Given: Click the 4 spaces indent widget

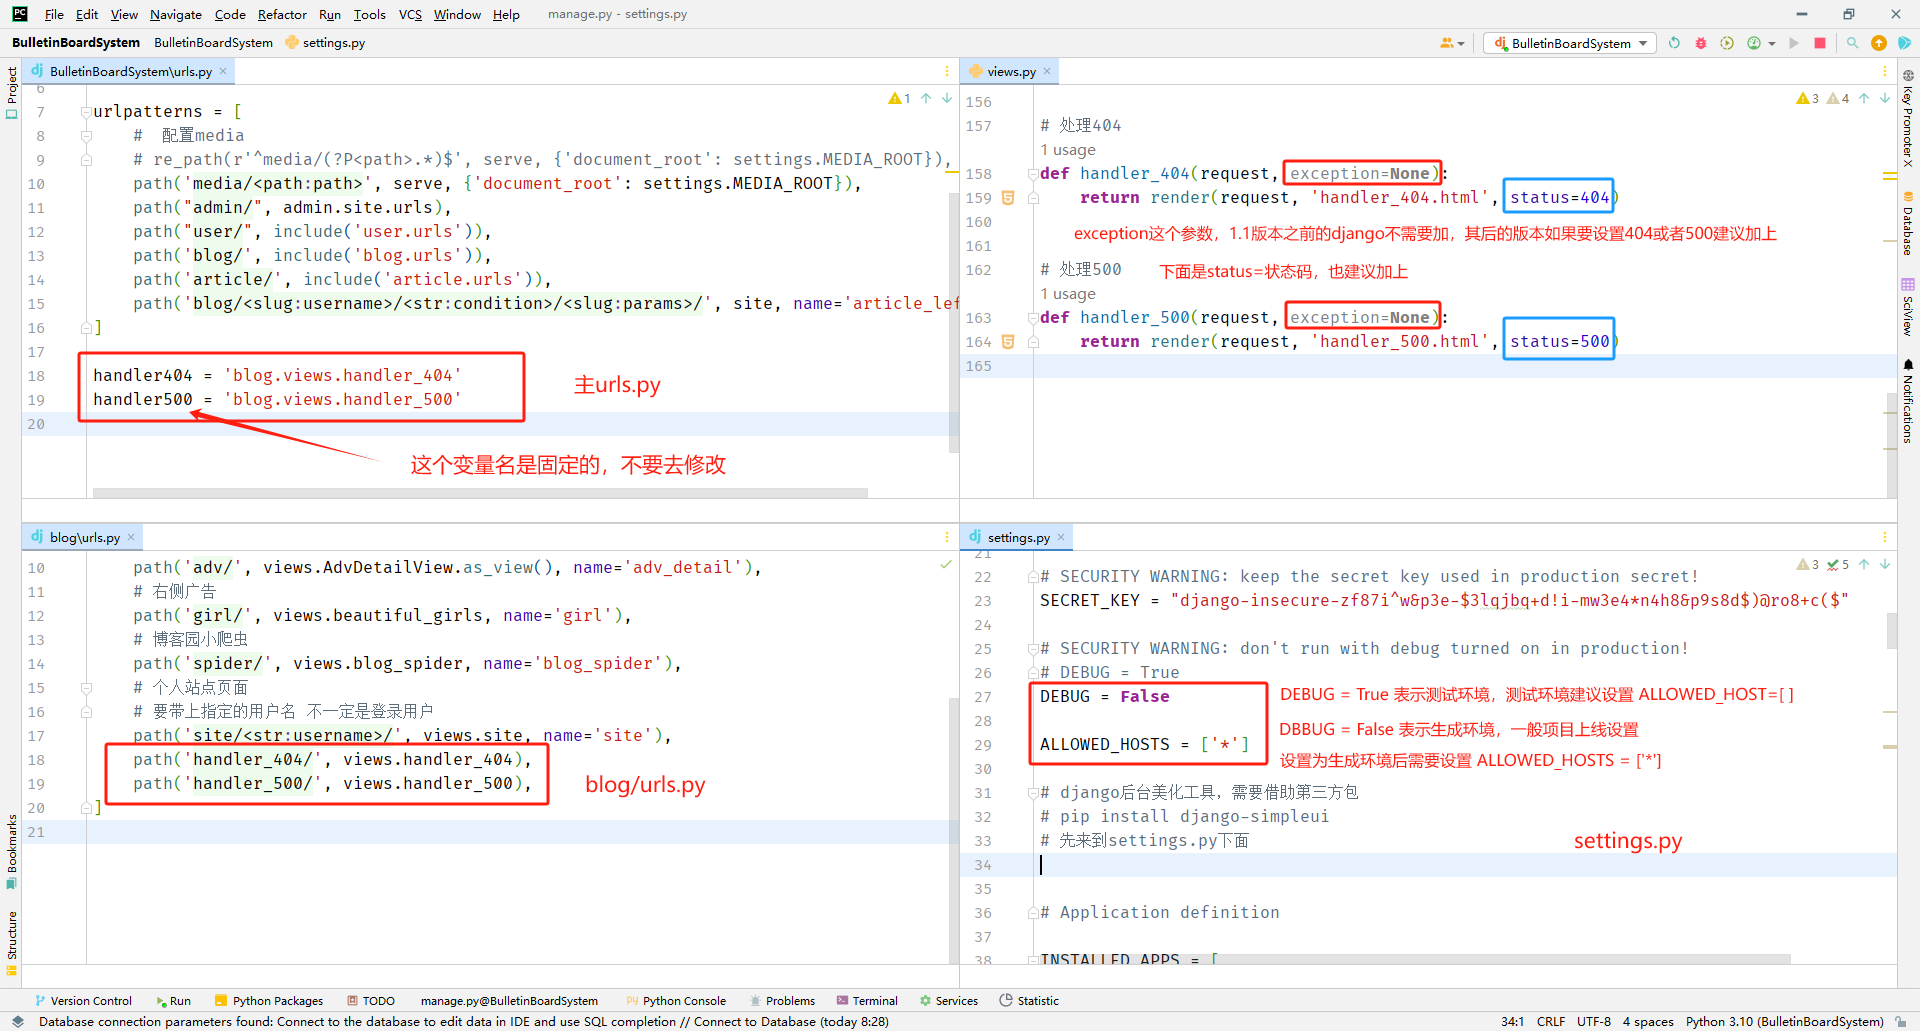Looking at the screenshot, I should pos(1648,1021).
